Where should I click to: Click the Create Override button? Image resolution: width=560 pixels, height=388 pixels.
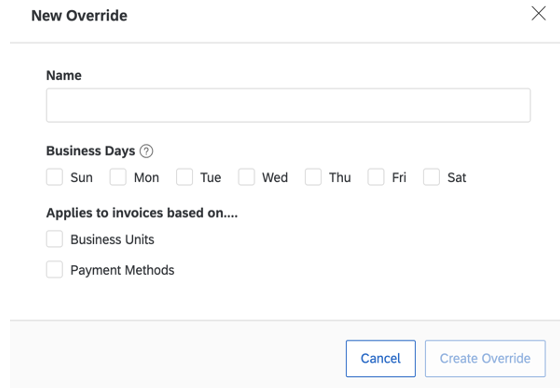point(485,358)
